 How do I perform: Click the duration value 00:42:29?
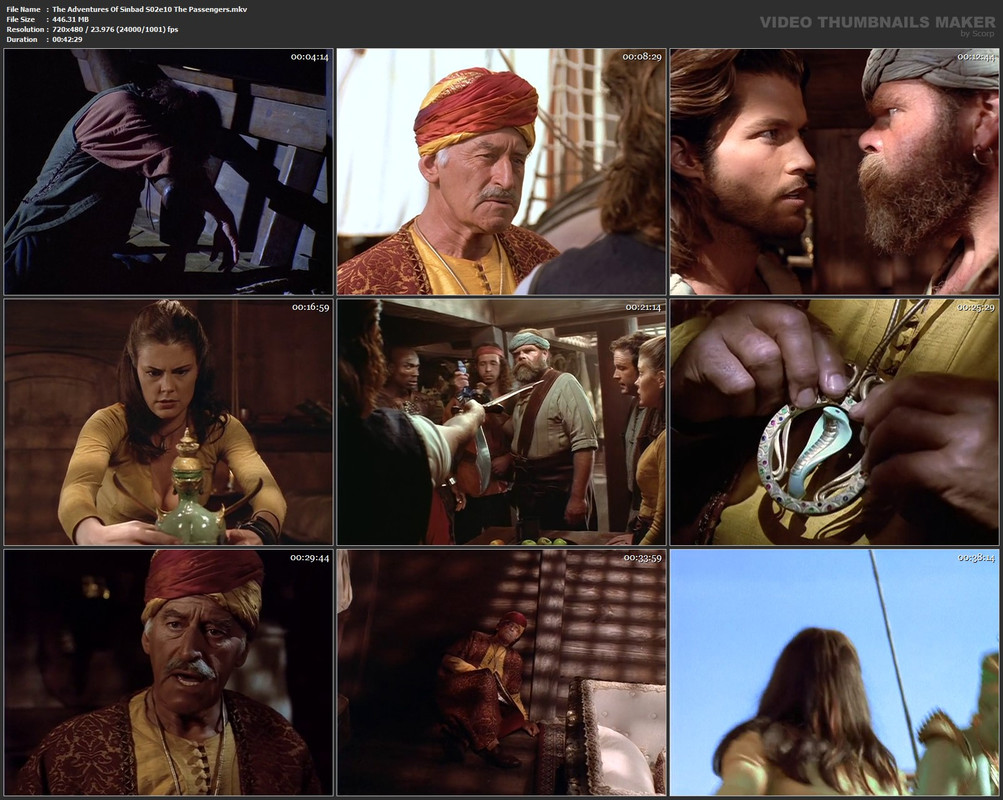(67, 40)
